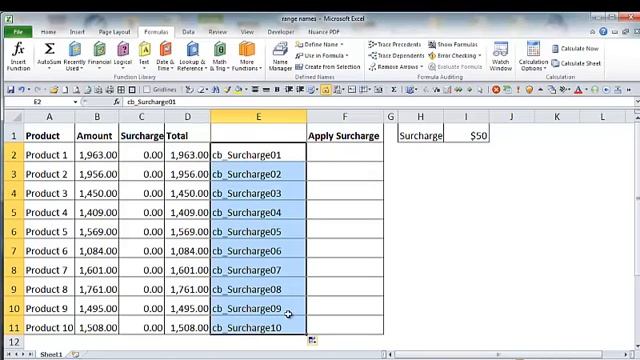Click the sigma icon in quick toolbar

pyautogui.click(x=394, y=89)
